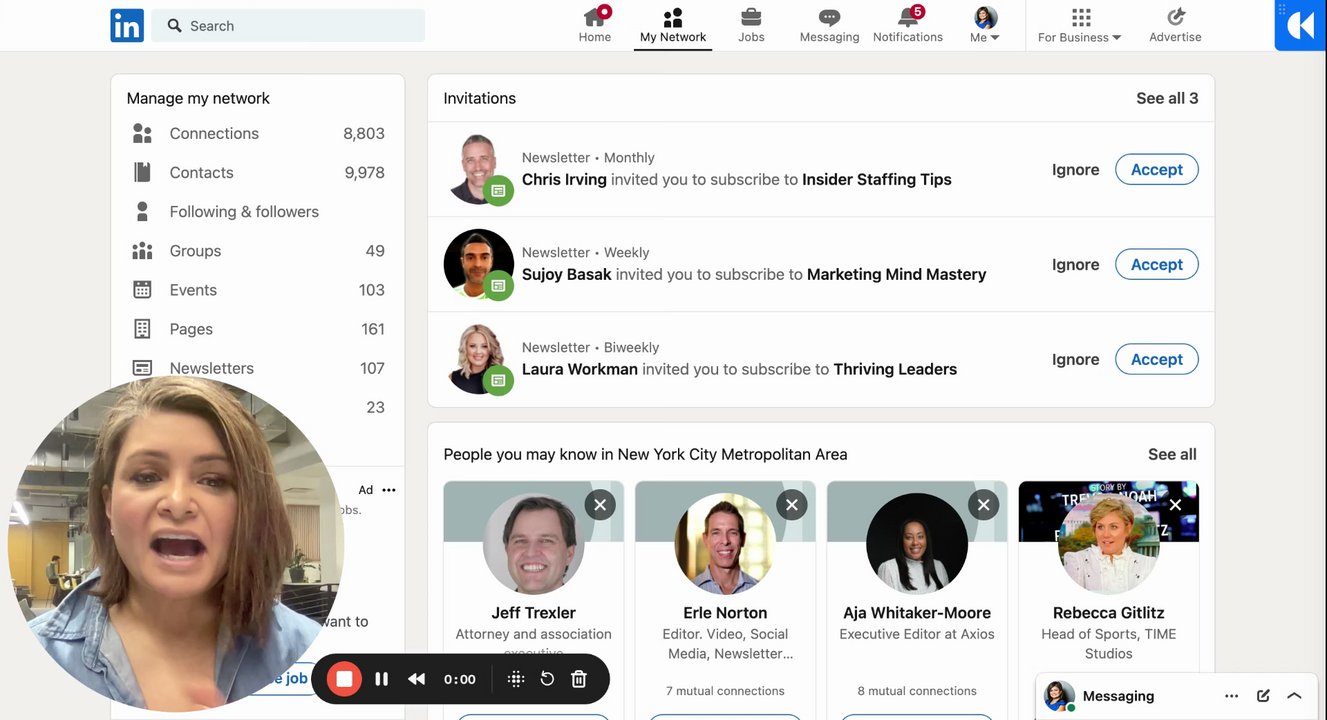Dismiss Aja Whitaker-Moore suggestion card
This screenshot has height=720, width=1327.
[983, 505]
